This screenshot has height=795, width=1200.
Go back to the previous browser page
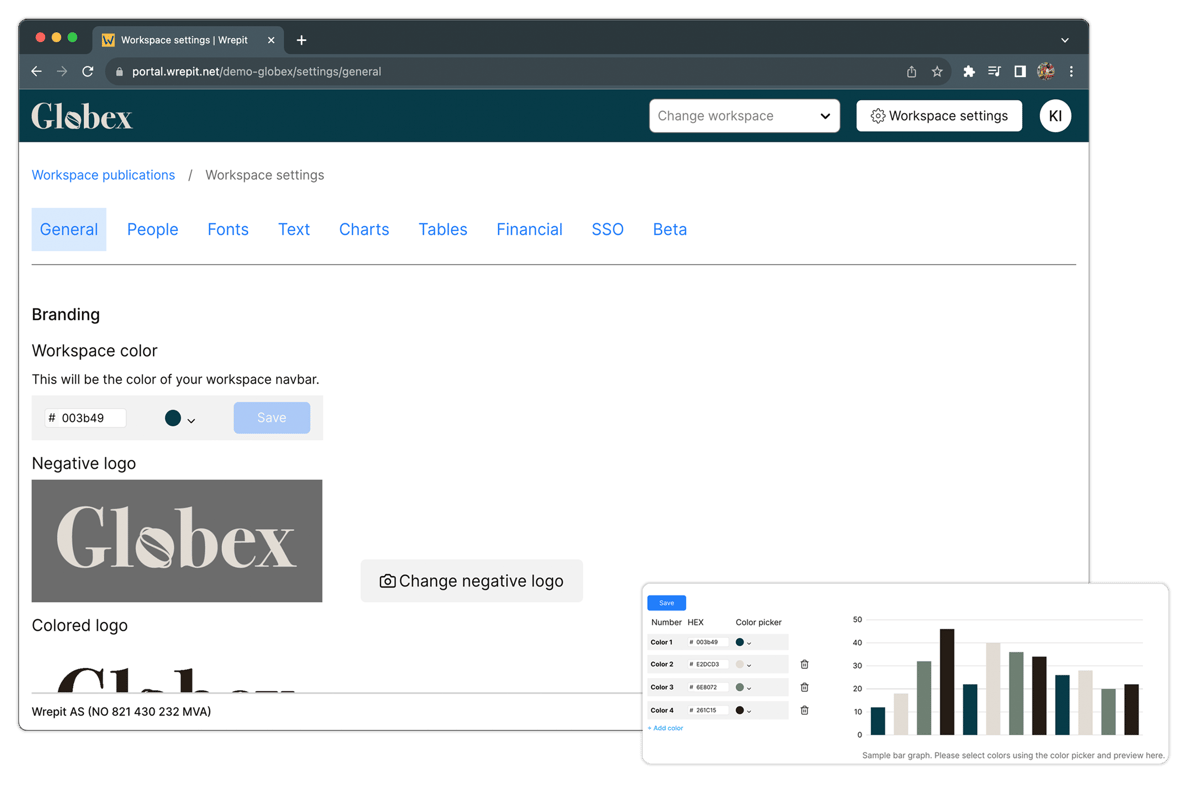[36, 71]
